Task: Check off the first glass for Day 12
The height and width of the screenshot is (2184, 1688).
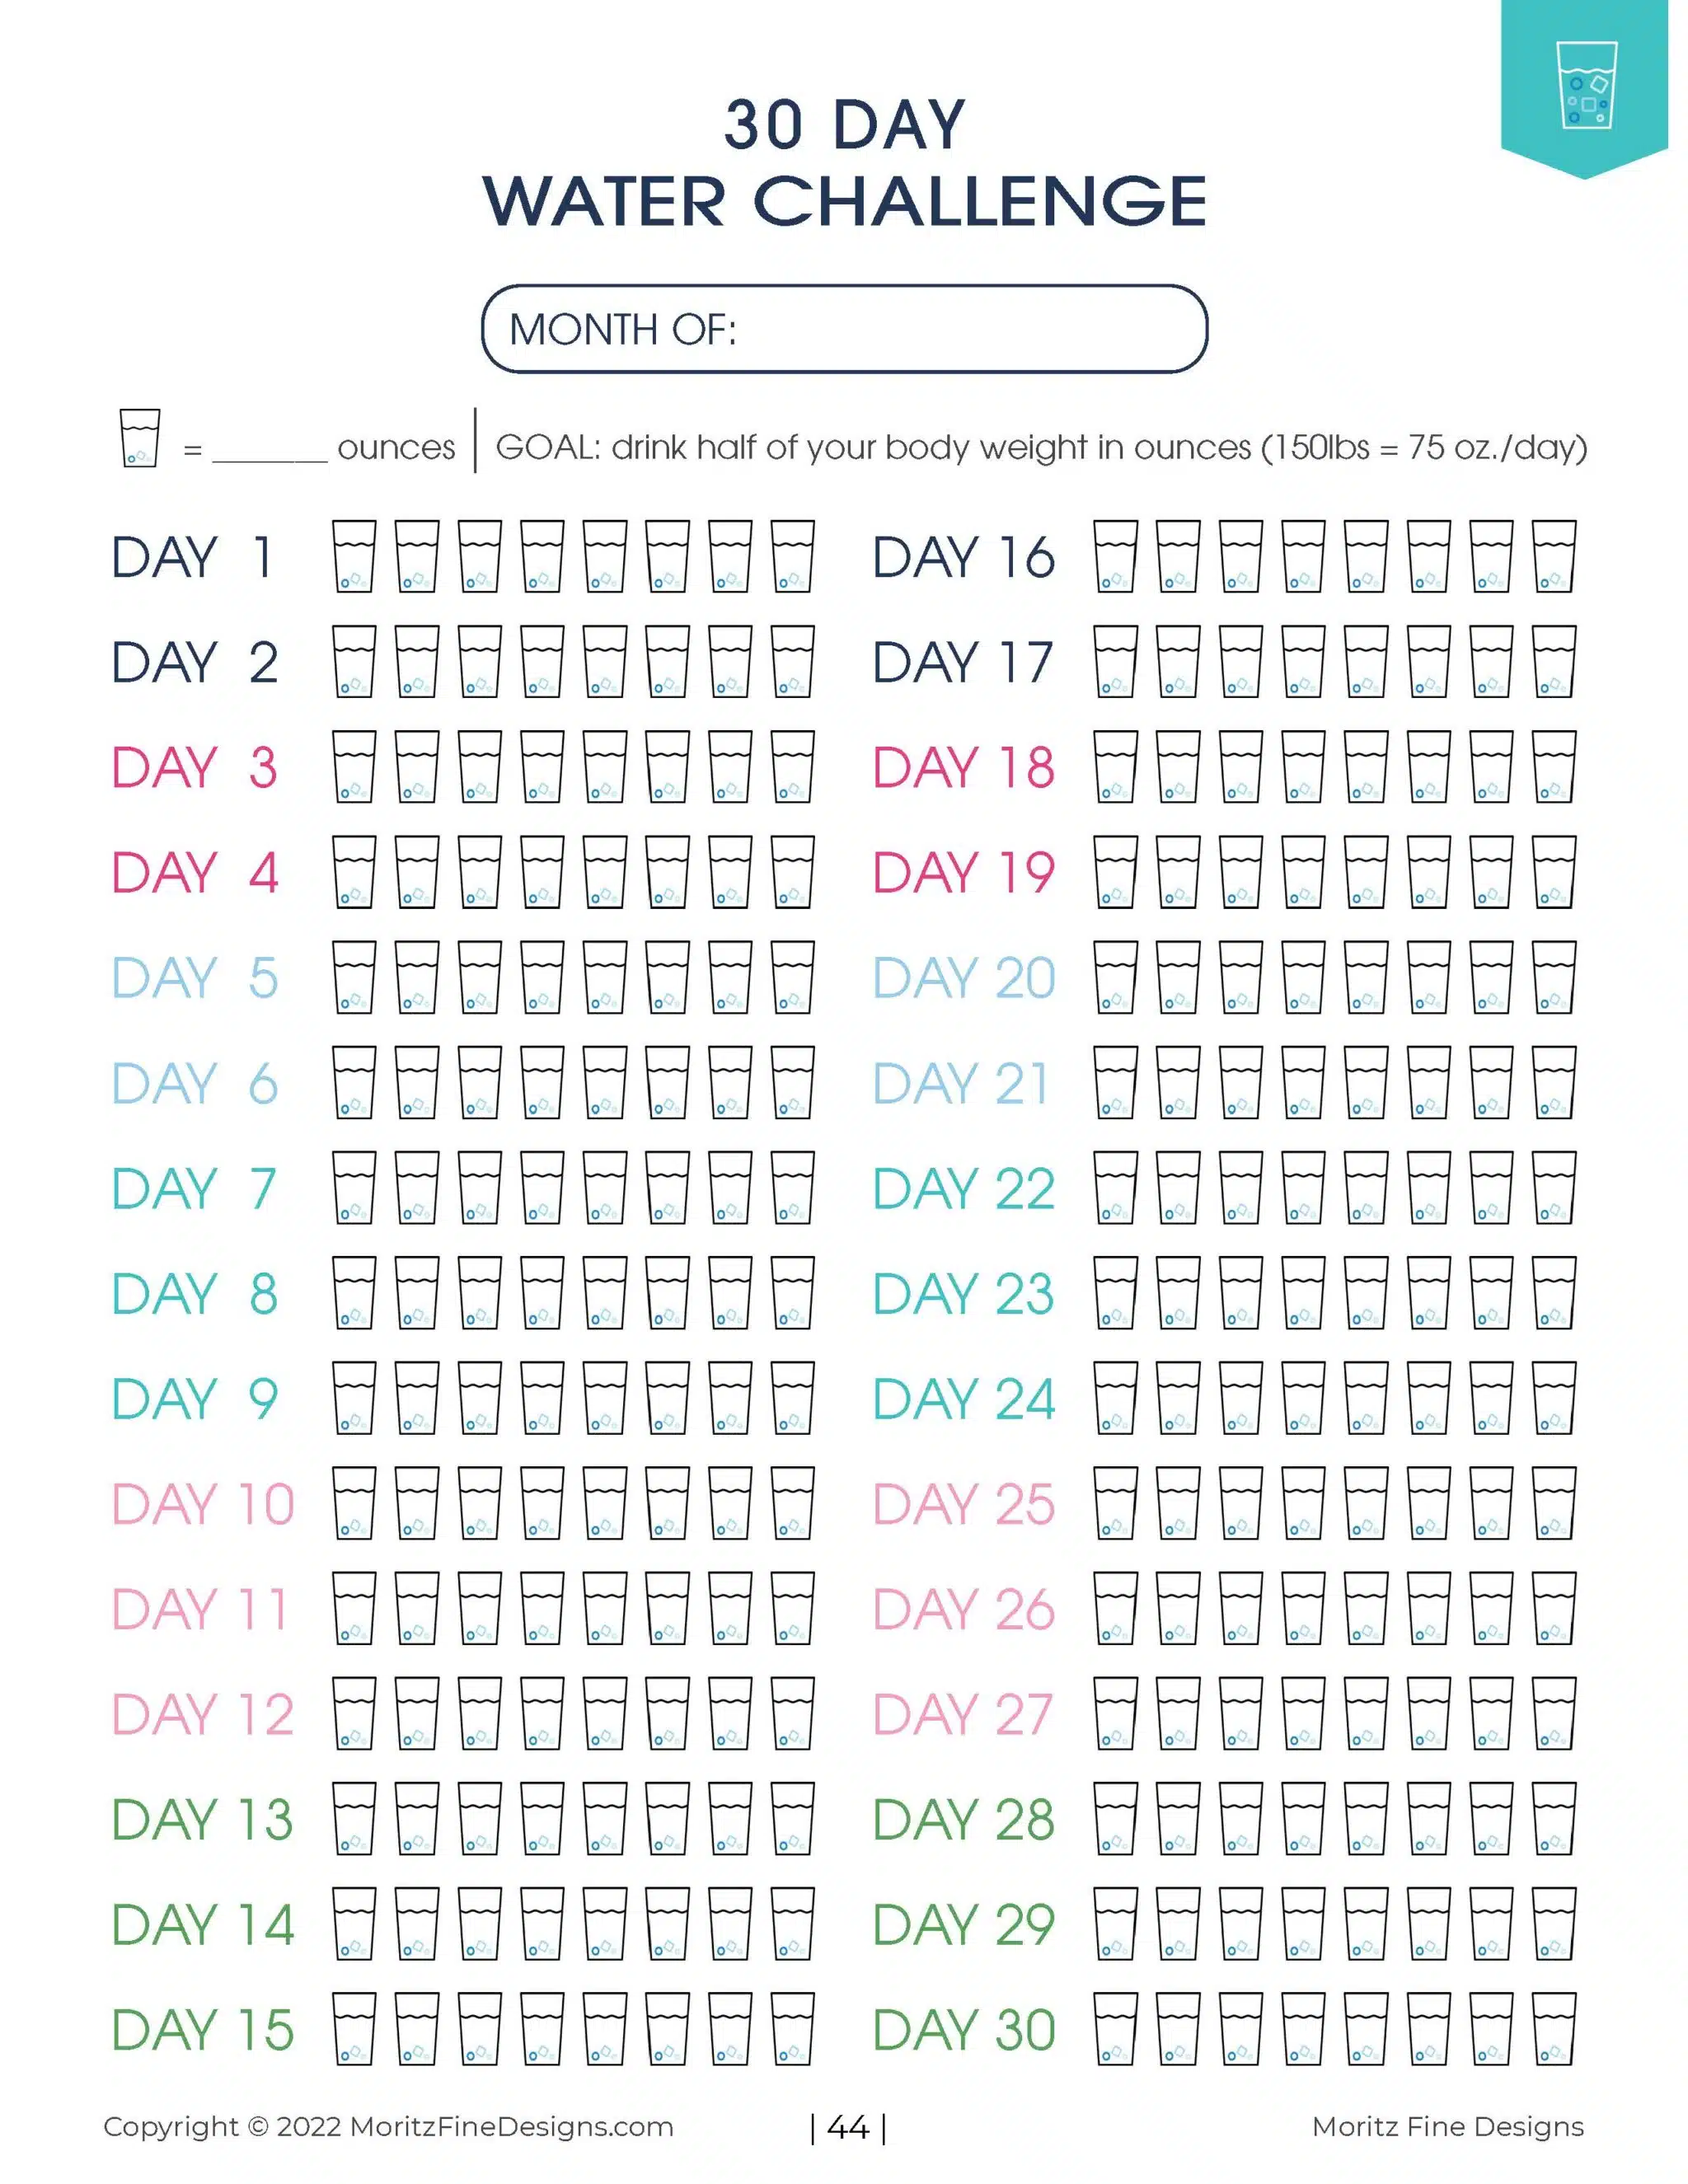Action: pyautogui.click(x=354, y=1713)
